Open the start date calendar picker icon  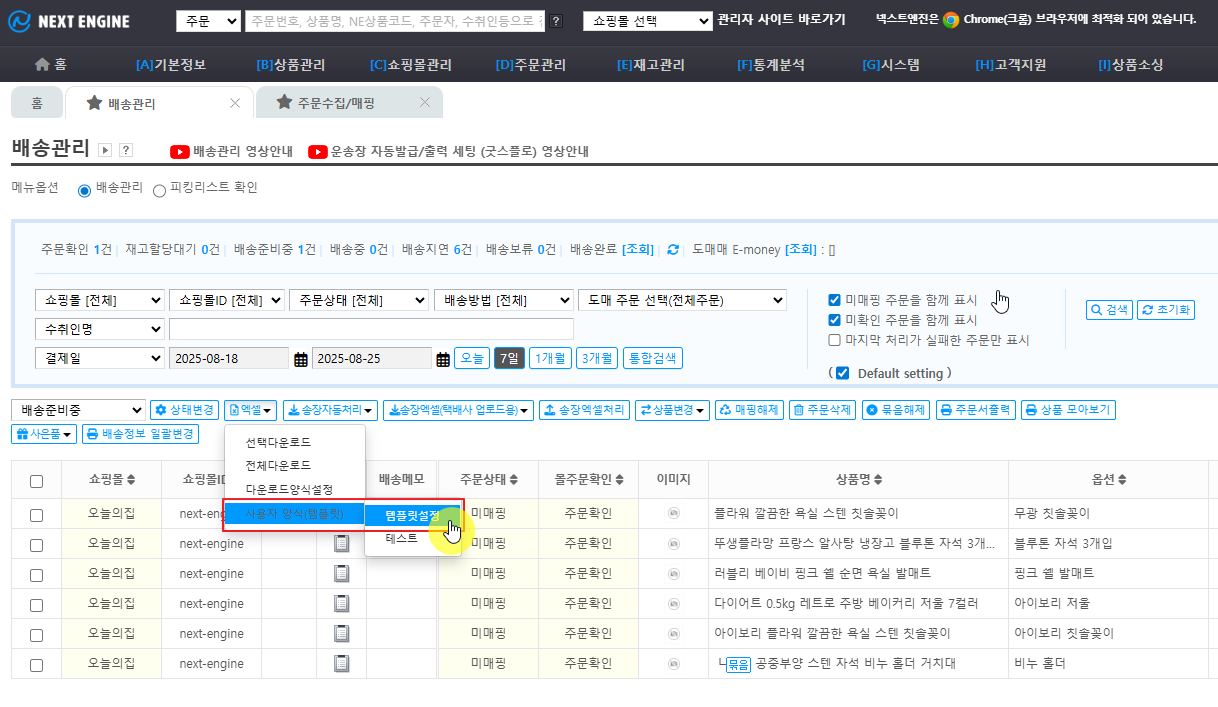300,359
